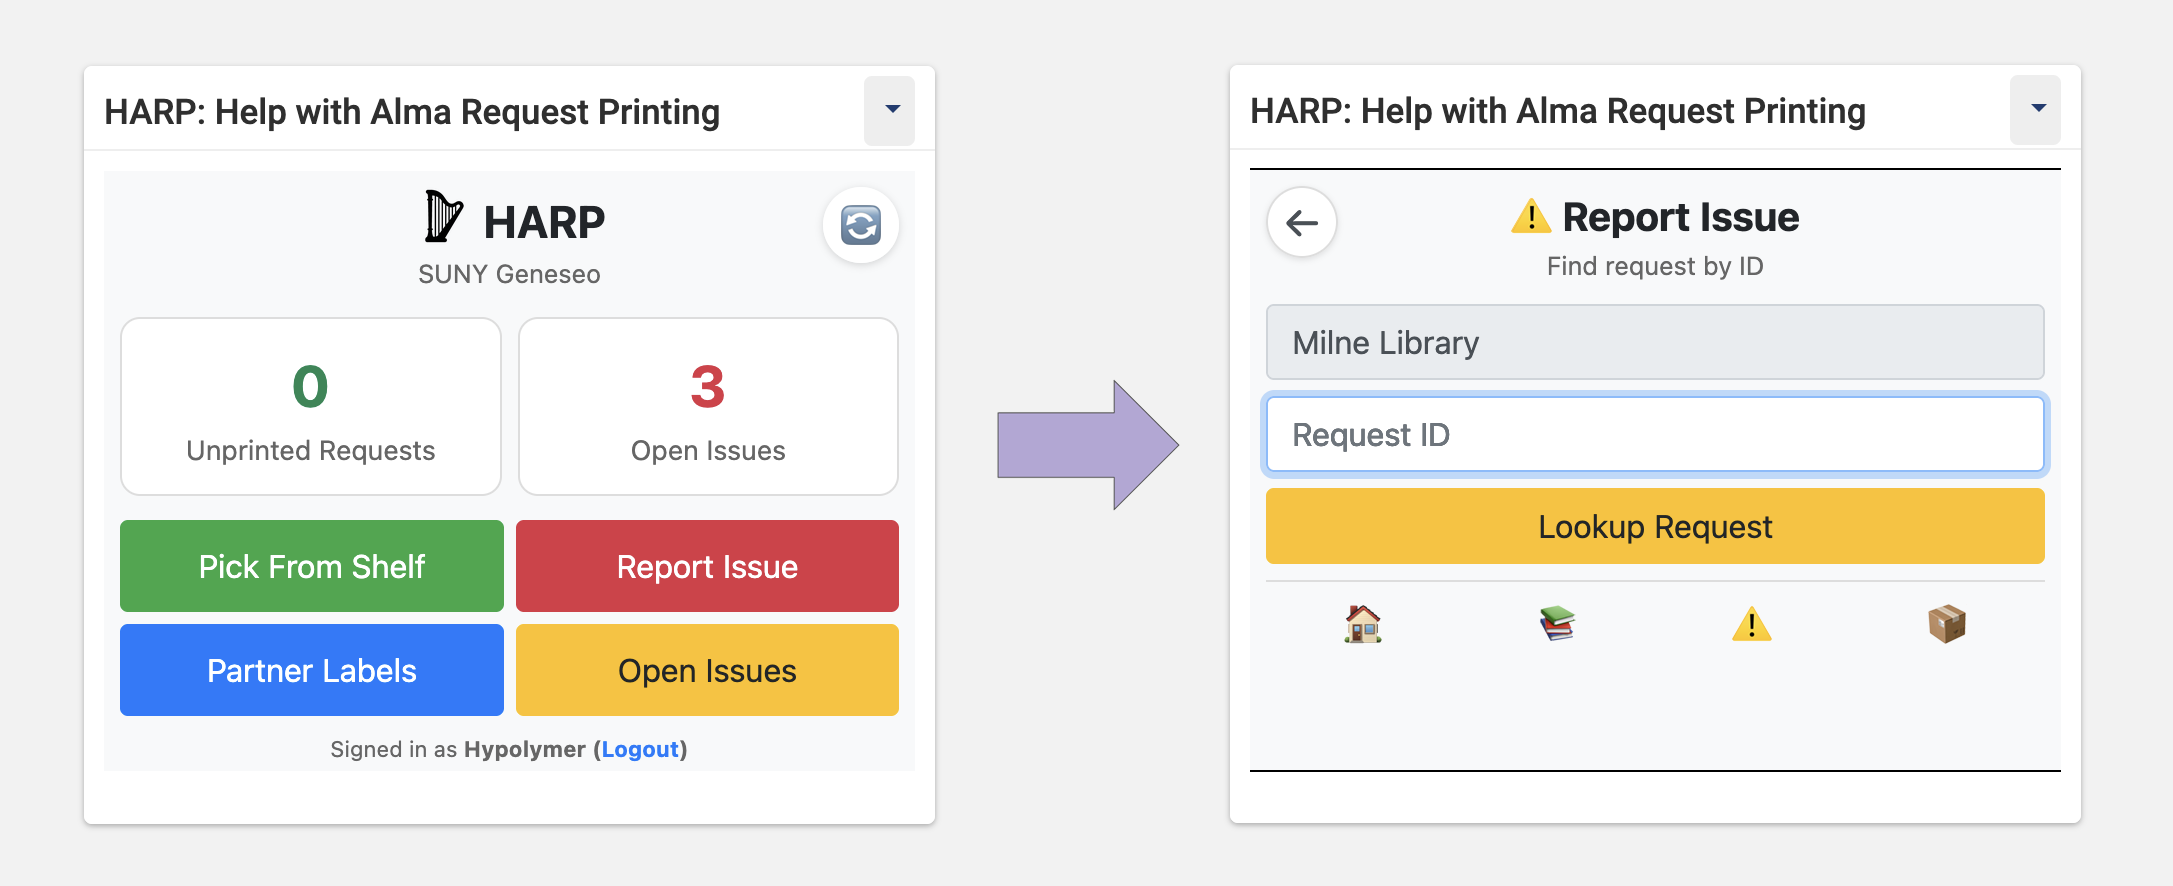
Task: Expand the left HARP widget dropdown arrow
Action: 890,110
